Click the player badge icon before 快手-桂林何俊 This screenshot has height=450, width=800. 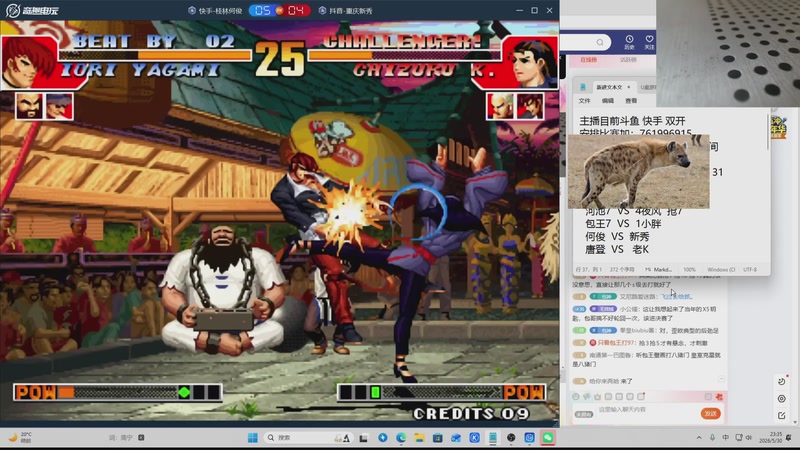pyautogui.click(x=192, y=11)
